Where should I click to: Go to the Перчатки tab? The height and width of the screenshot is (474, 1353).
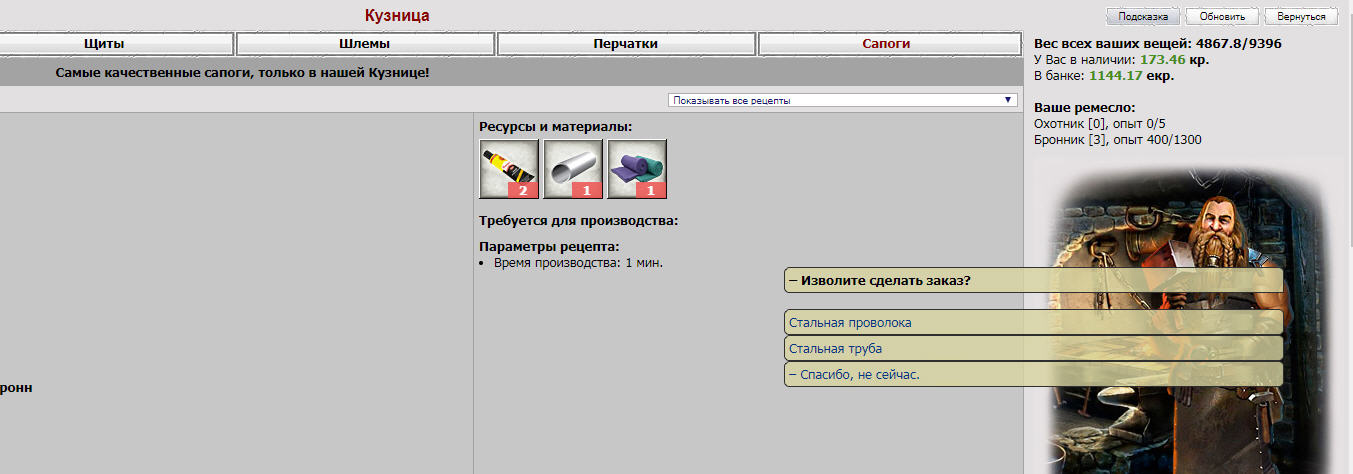[626, 44]
